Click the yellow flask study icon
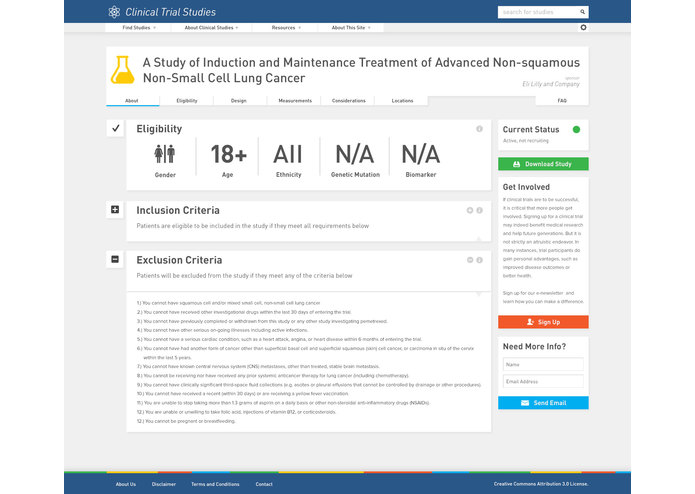Screen dimensions: 695x494 click(122, 70)
